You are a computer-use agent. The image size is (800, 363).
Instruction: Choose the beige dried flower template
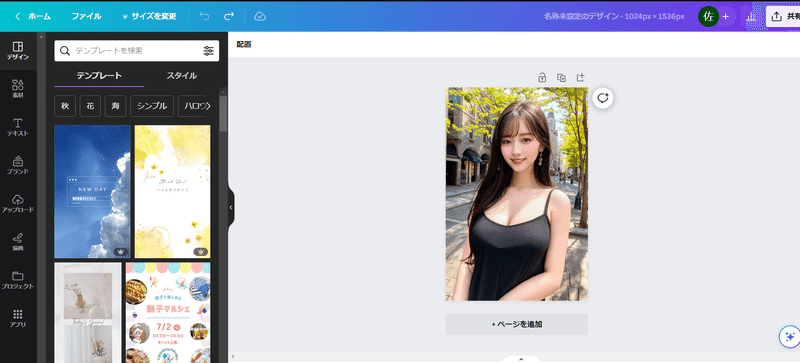88,312
